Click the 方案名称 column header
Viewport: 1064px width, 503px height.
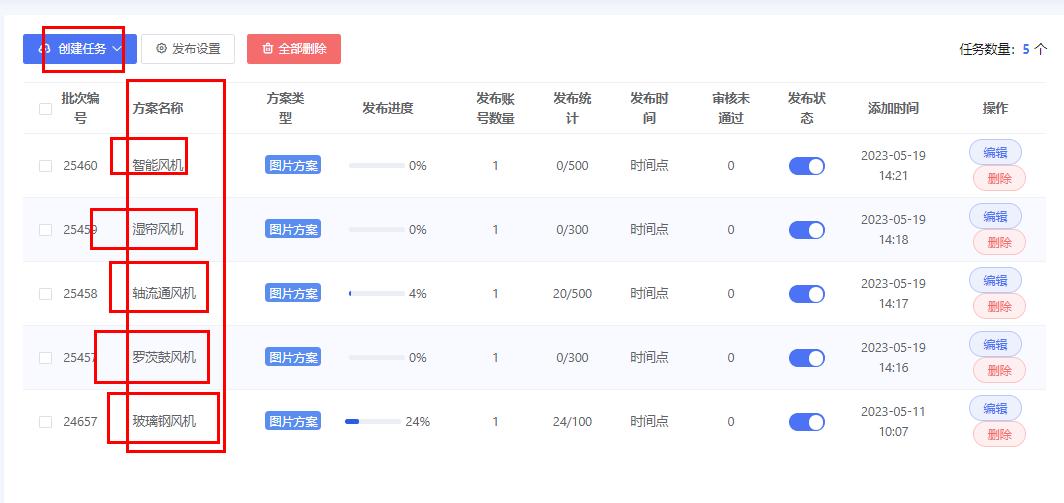tap(158, 109)
